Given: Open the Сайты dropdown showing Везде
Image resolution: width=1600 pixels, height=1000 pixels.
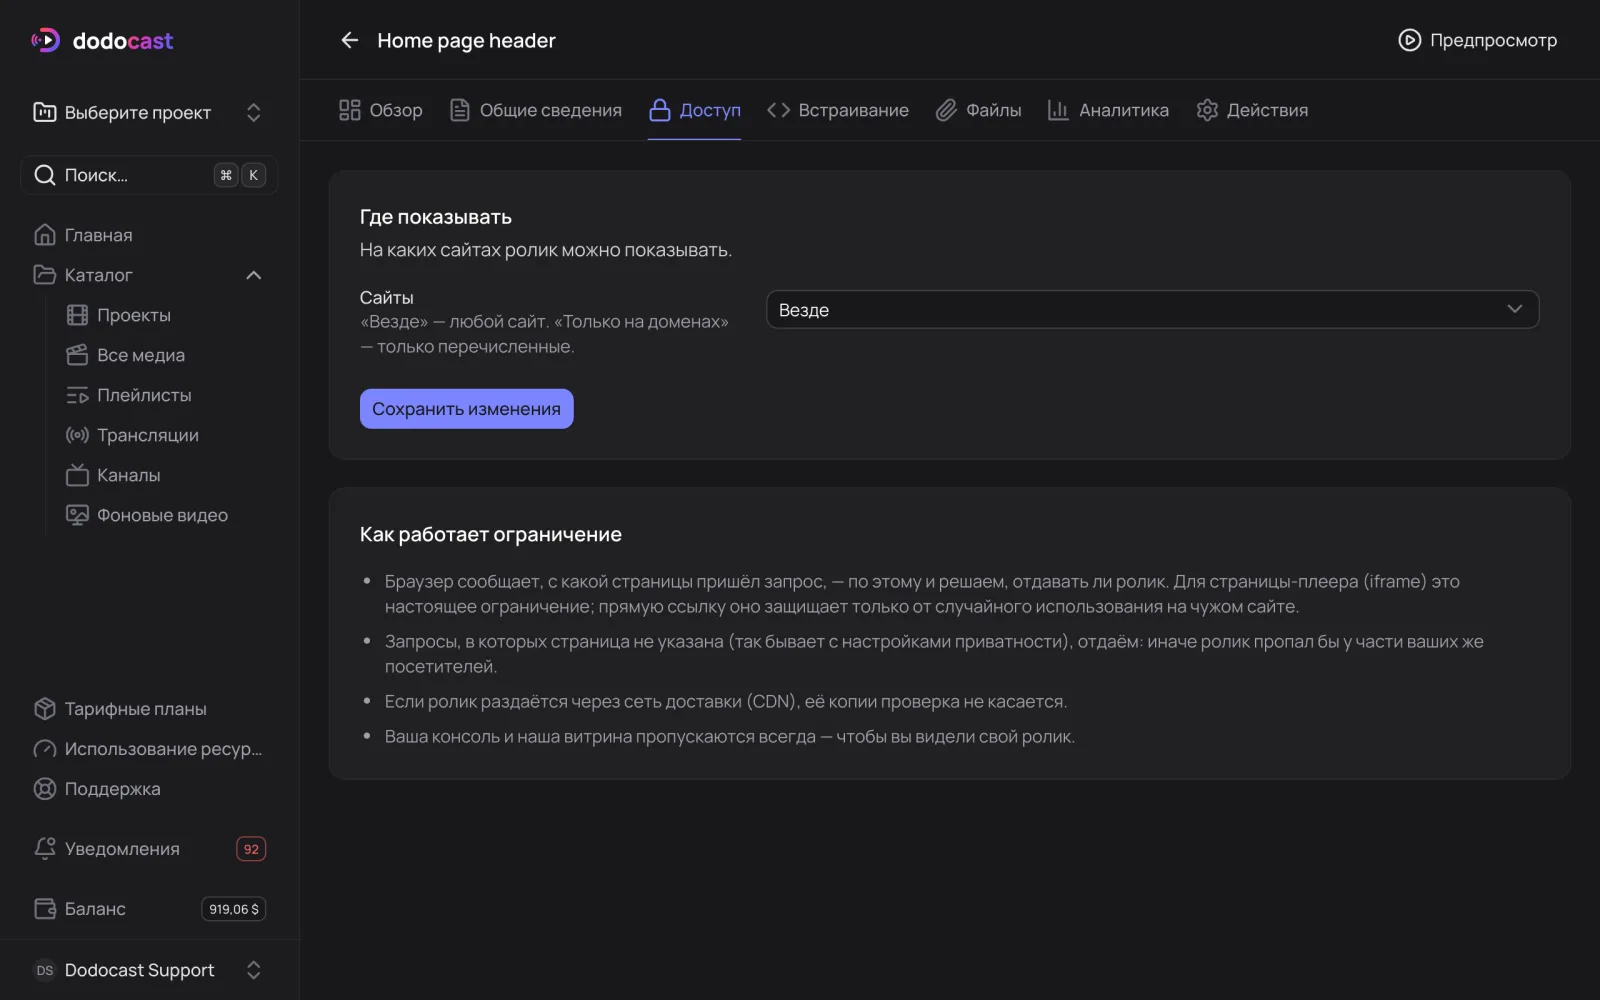Looking at the screenshot, I should [x=1152, y=310].
